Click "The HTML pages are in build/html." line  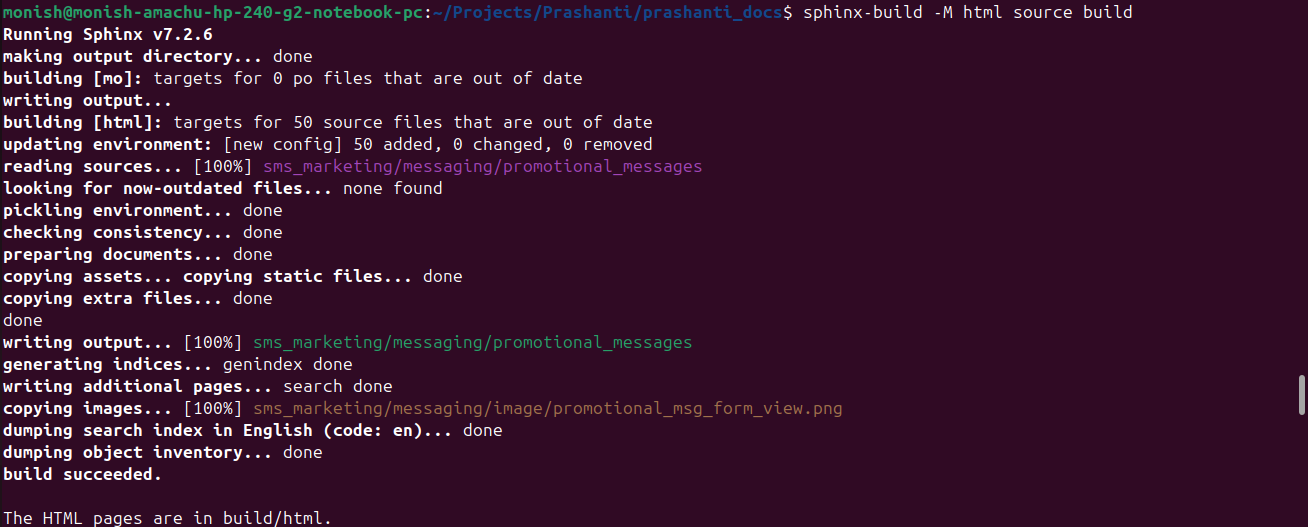click(167, 518)
